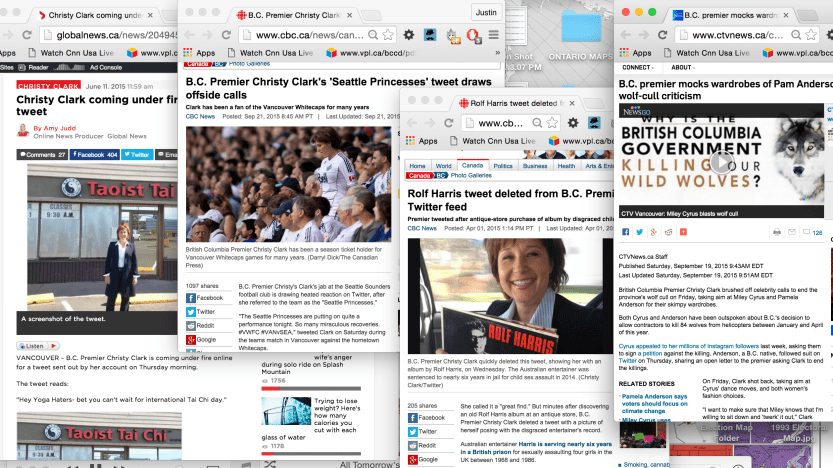
Task: Open Home on CBC nav bar
Action: (417, 166)
